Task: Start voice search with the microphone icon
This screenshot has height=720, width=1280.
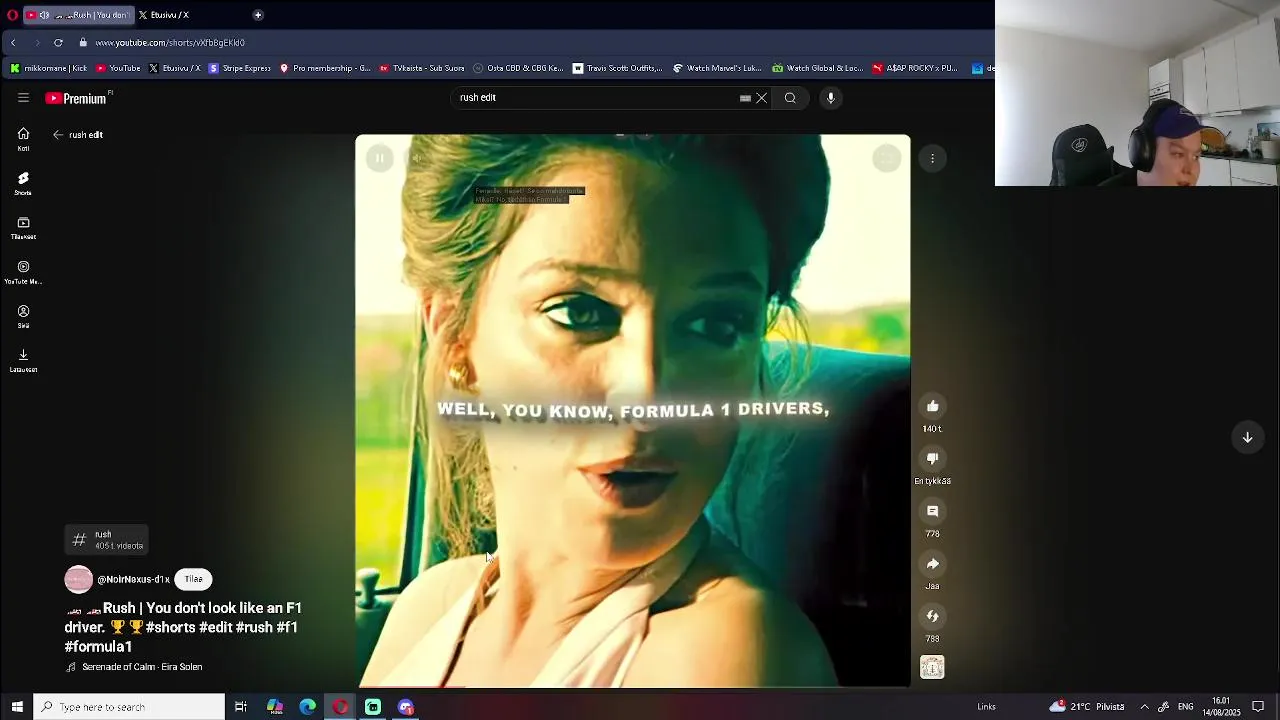Action: 830,98
